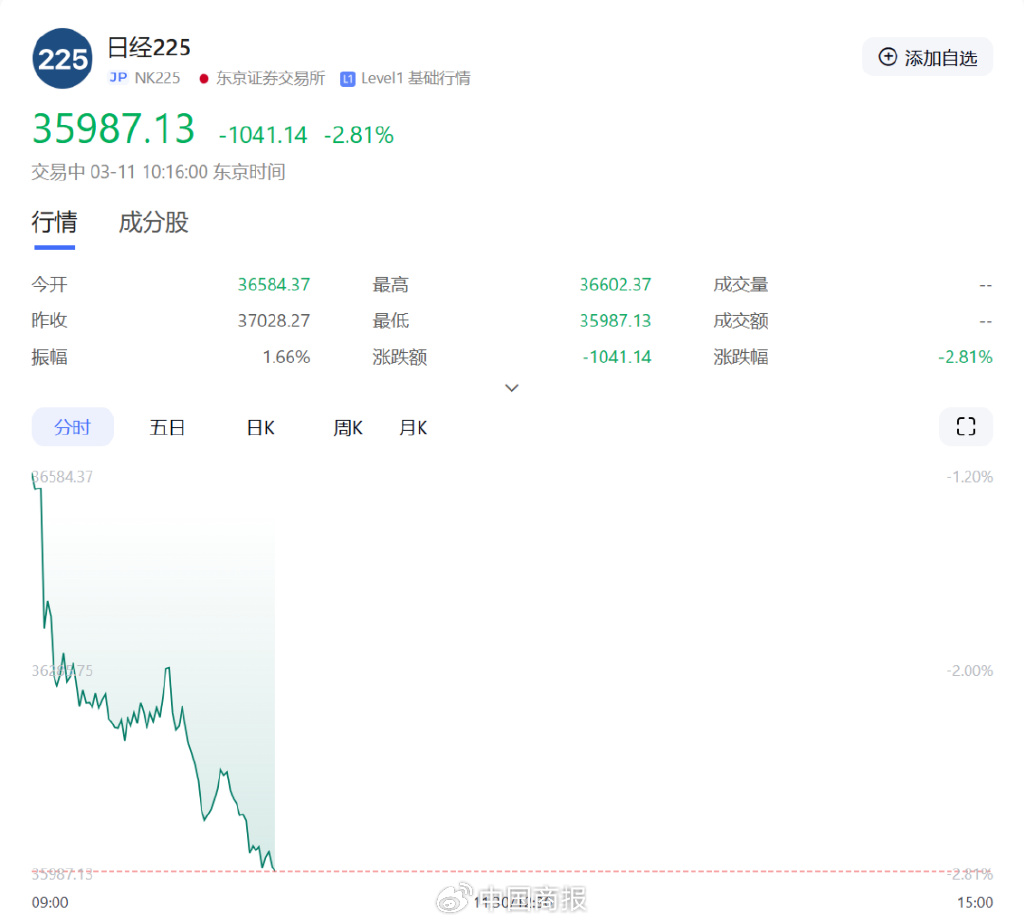
Task: Click the plus icon in 添加自选
Action: tap(887, 57)
